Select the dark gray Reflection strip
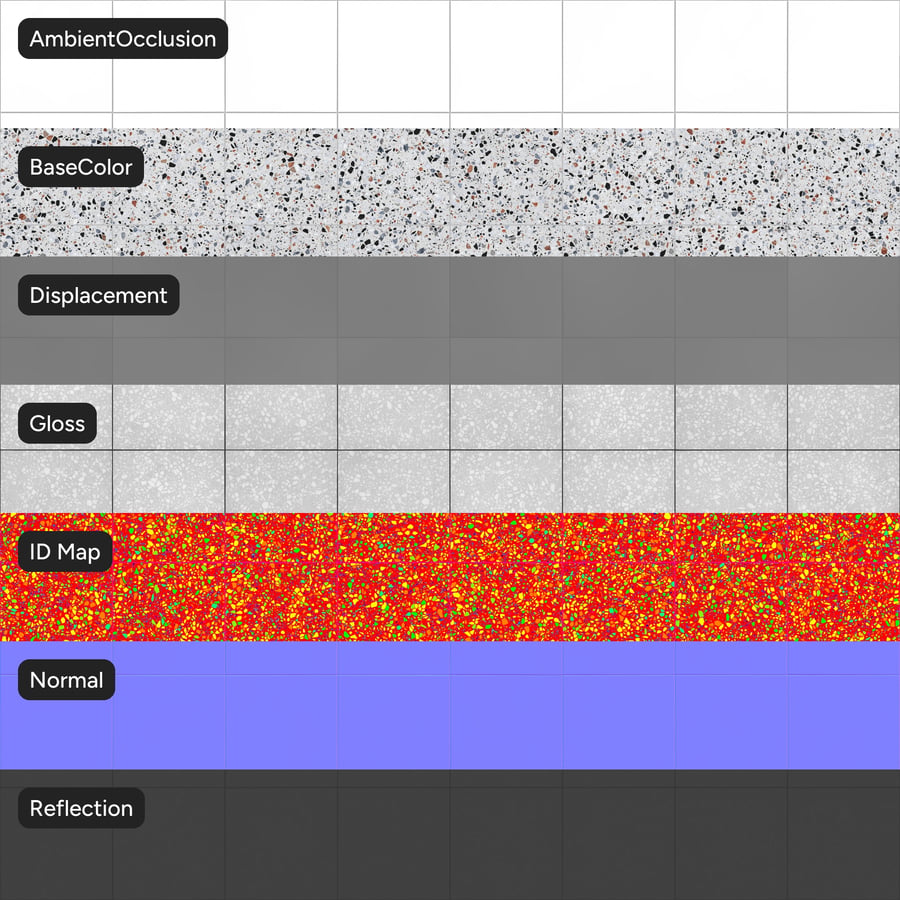Screen dimensions: 900x900 [450, 835]
